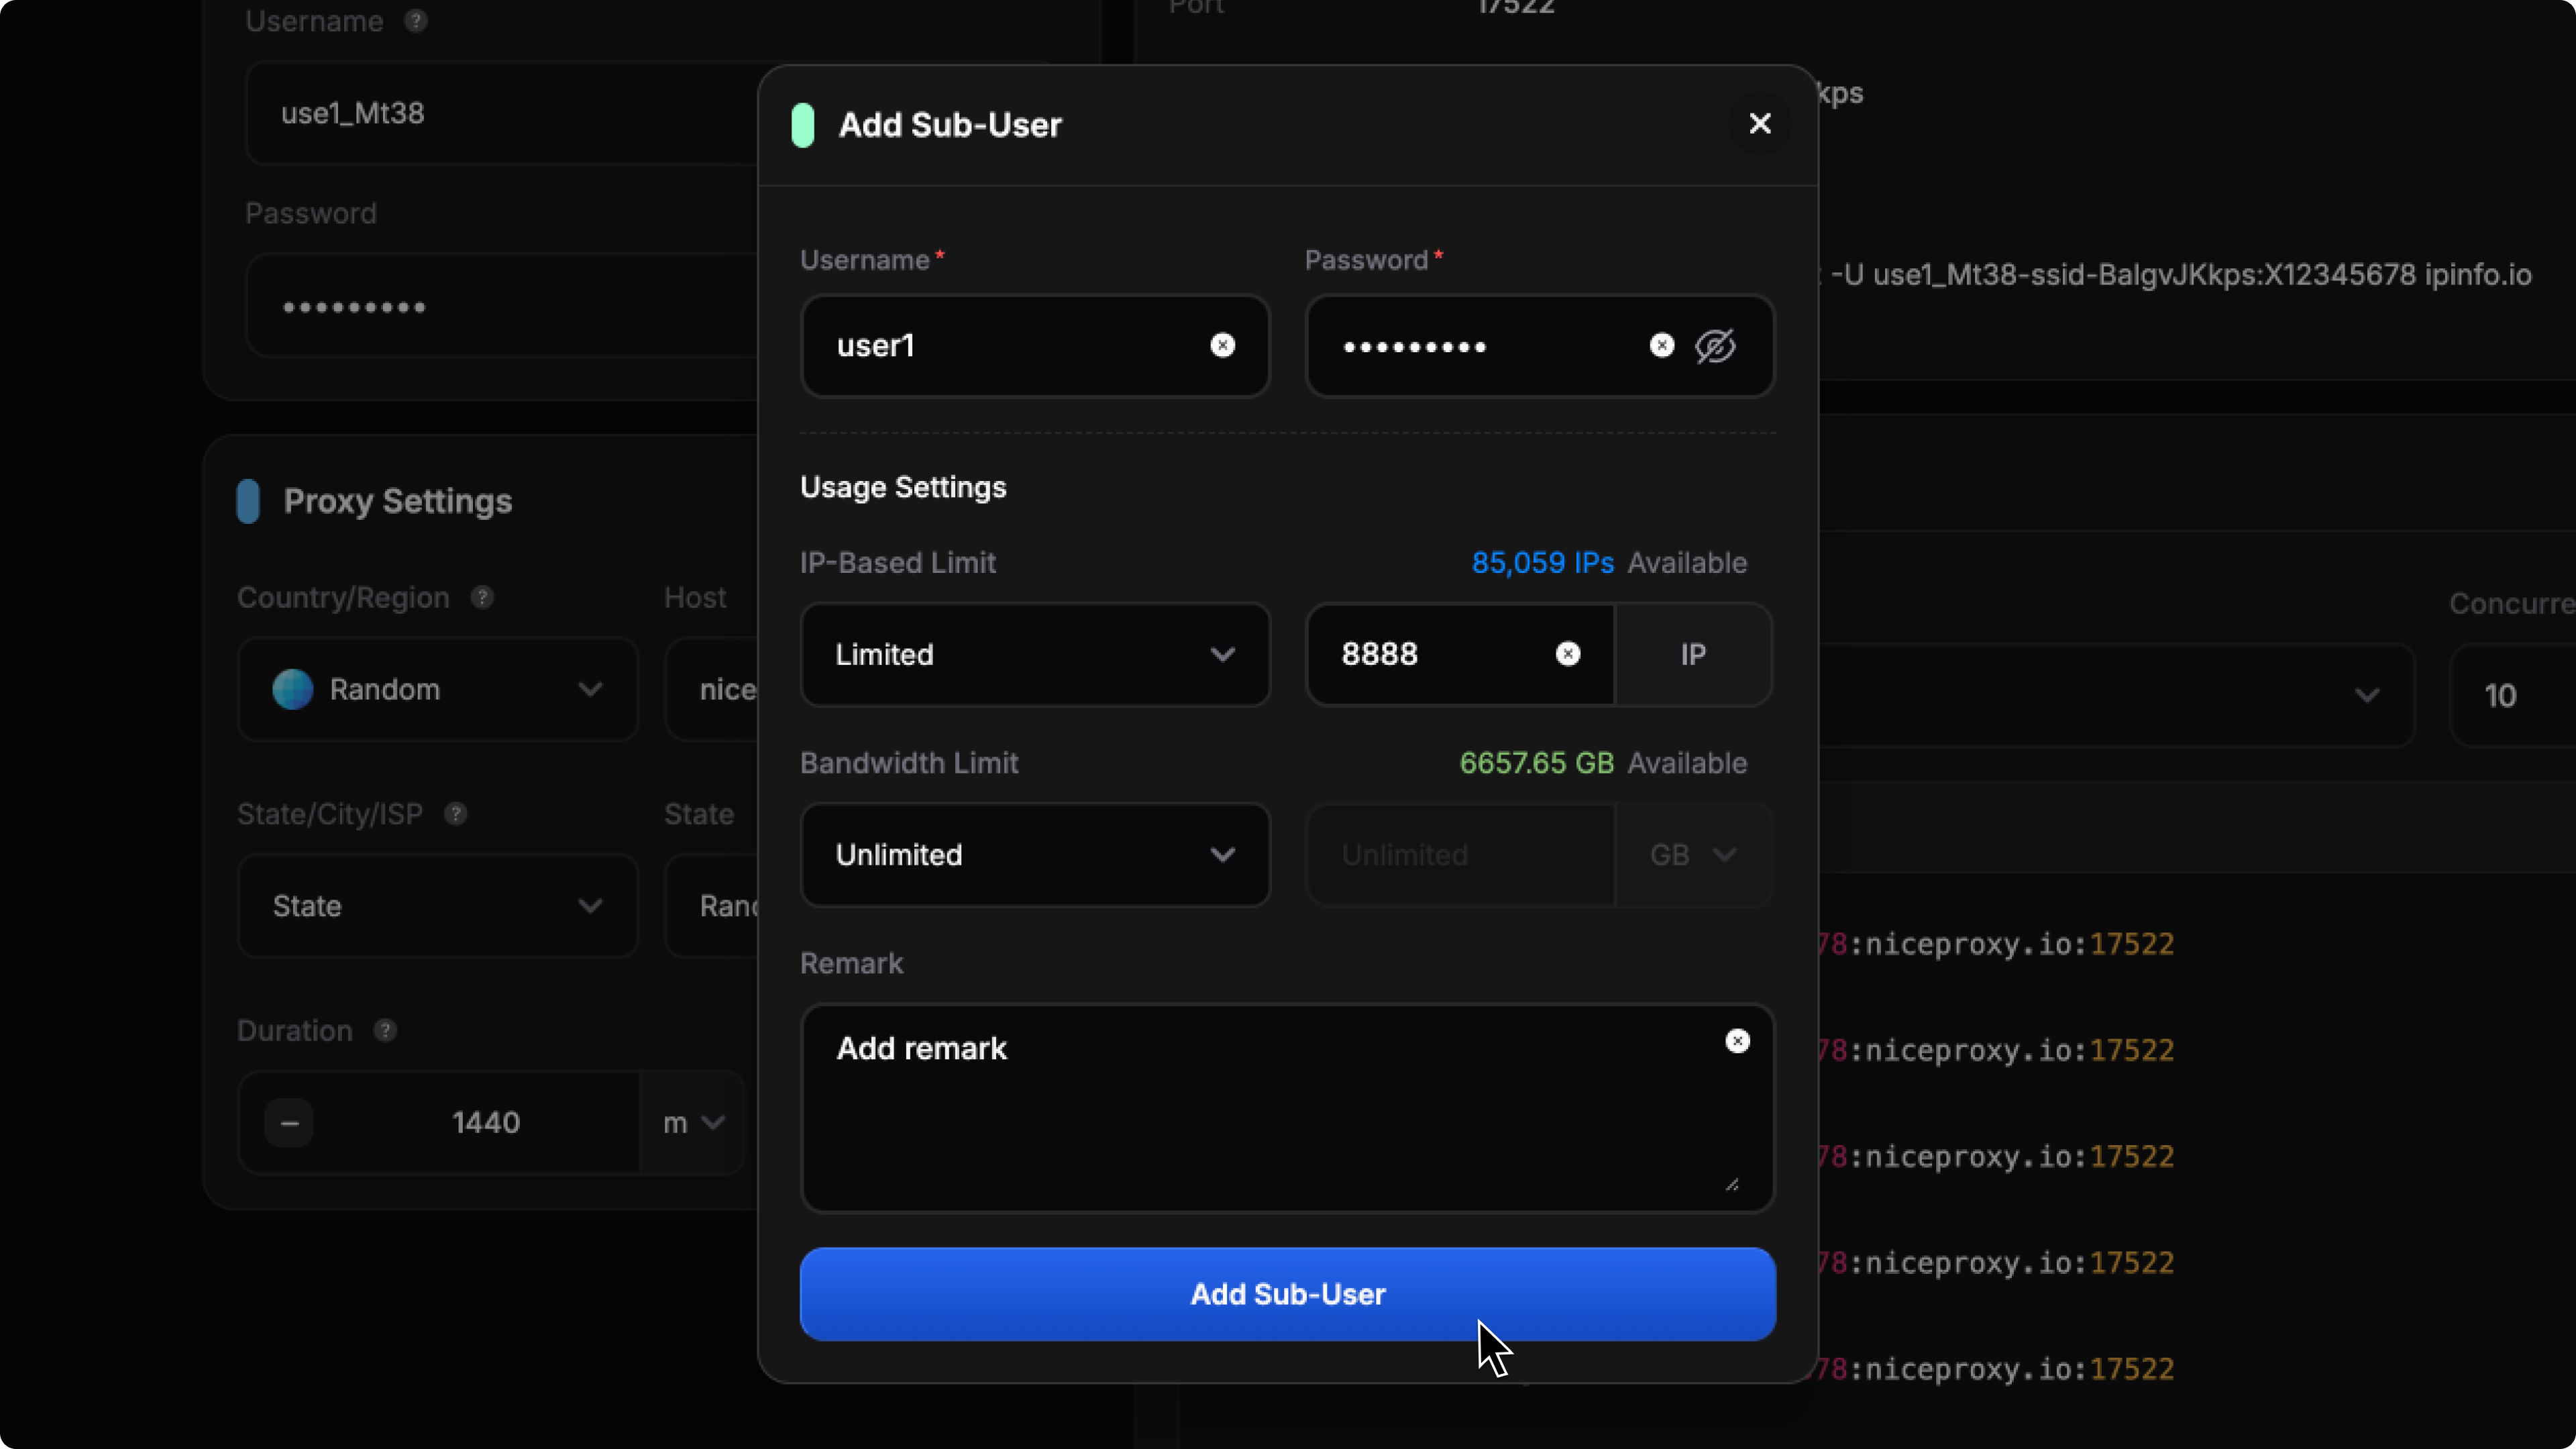Toggle password visibility eye icon
Viewport: 2576px width, 1449px height.
pyautogui.click(x=1715, y=346)
